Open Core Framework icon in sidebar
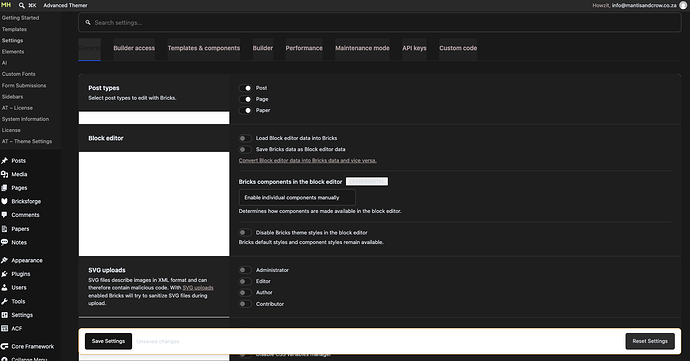This screenshot has width=690, height=361. (4, 346)
